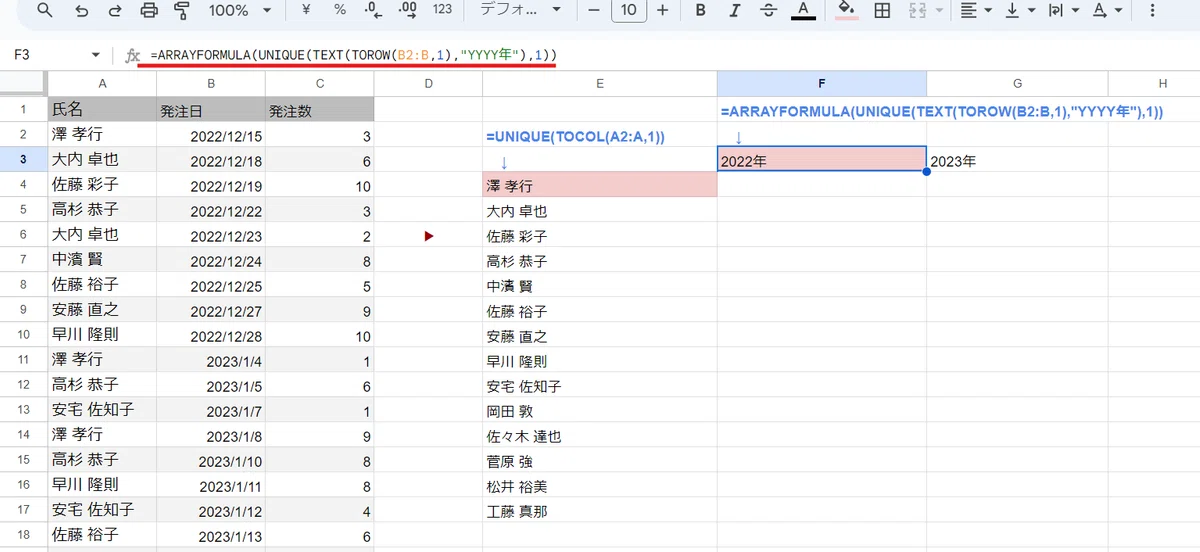Viewport: 1200px width, 552px height.
Task: Click the 発注数 header cell
Action: click(x=320, y=109)
